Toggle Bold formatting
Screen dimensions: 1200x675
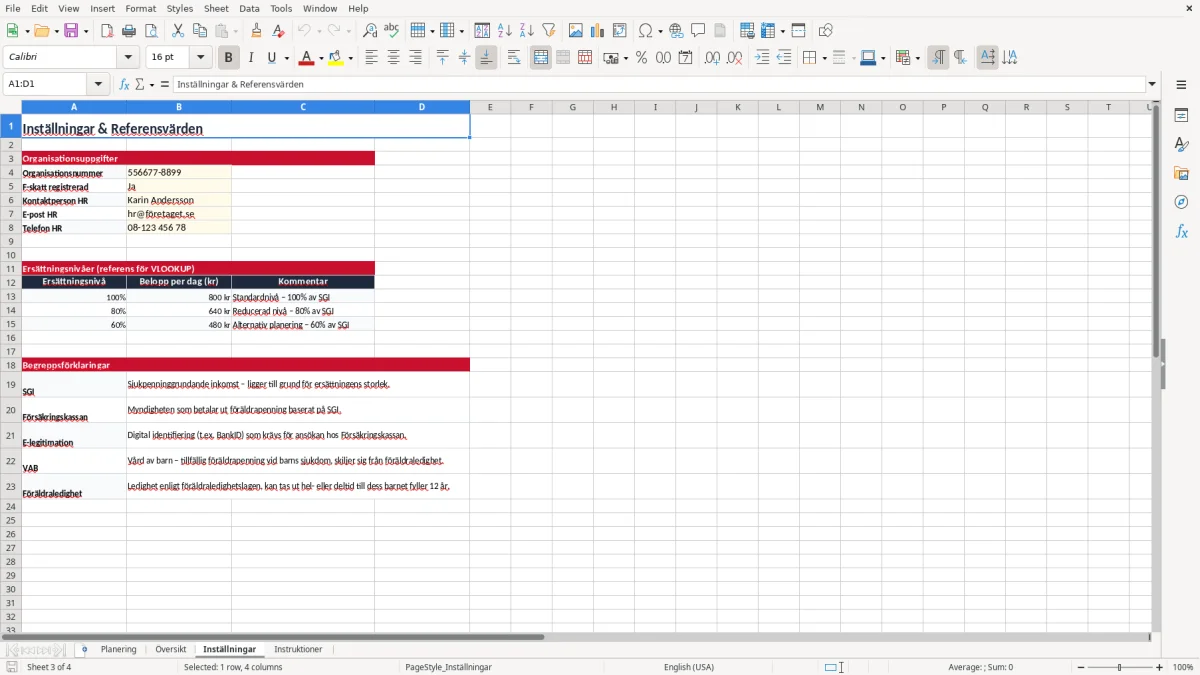click(x=229, y=58)
